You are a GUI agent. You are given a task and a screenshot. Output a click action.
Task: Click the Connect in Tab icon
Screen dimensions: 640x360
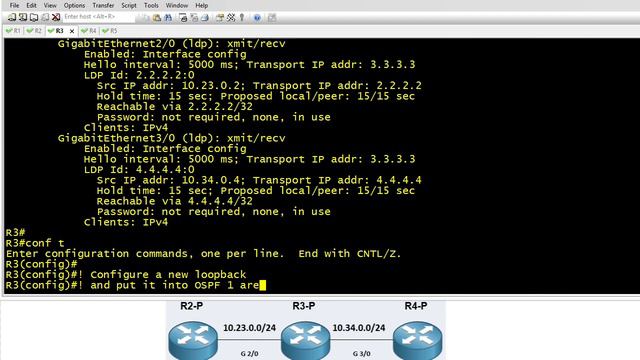34,17
